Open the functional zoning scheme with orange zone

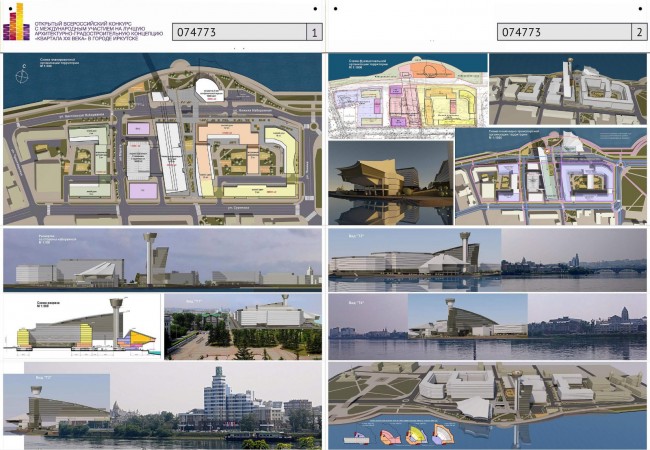408,96
